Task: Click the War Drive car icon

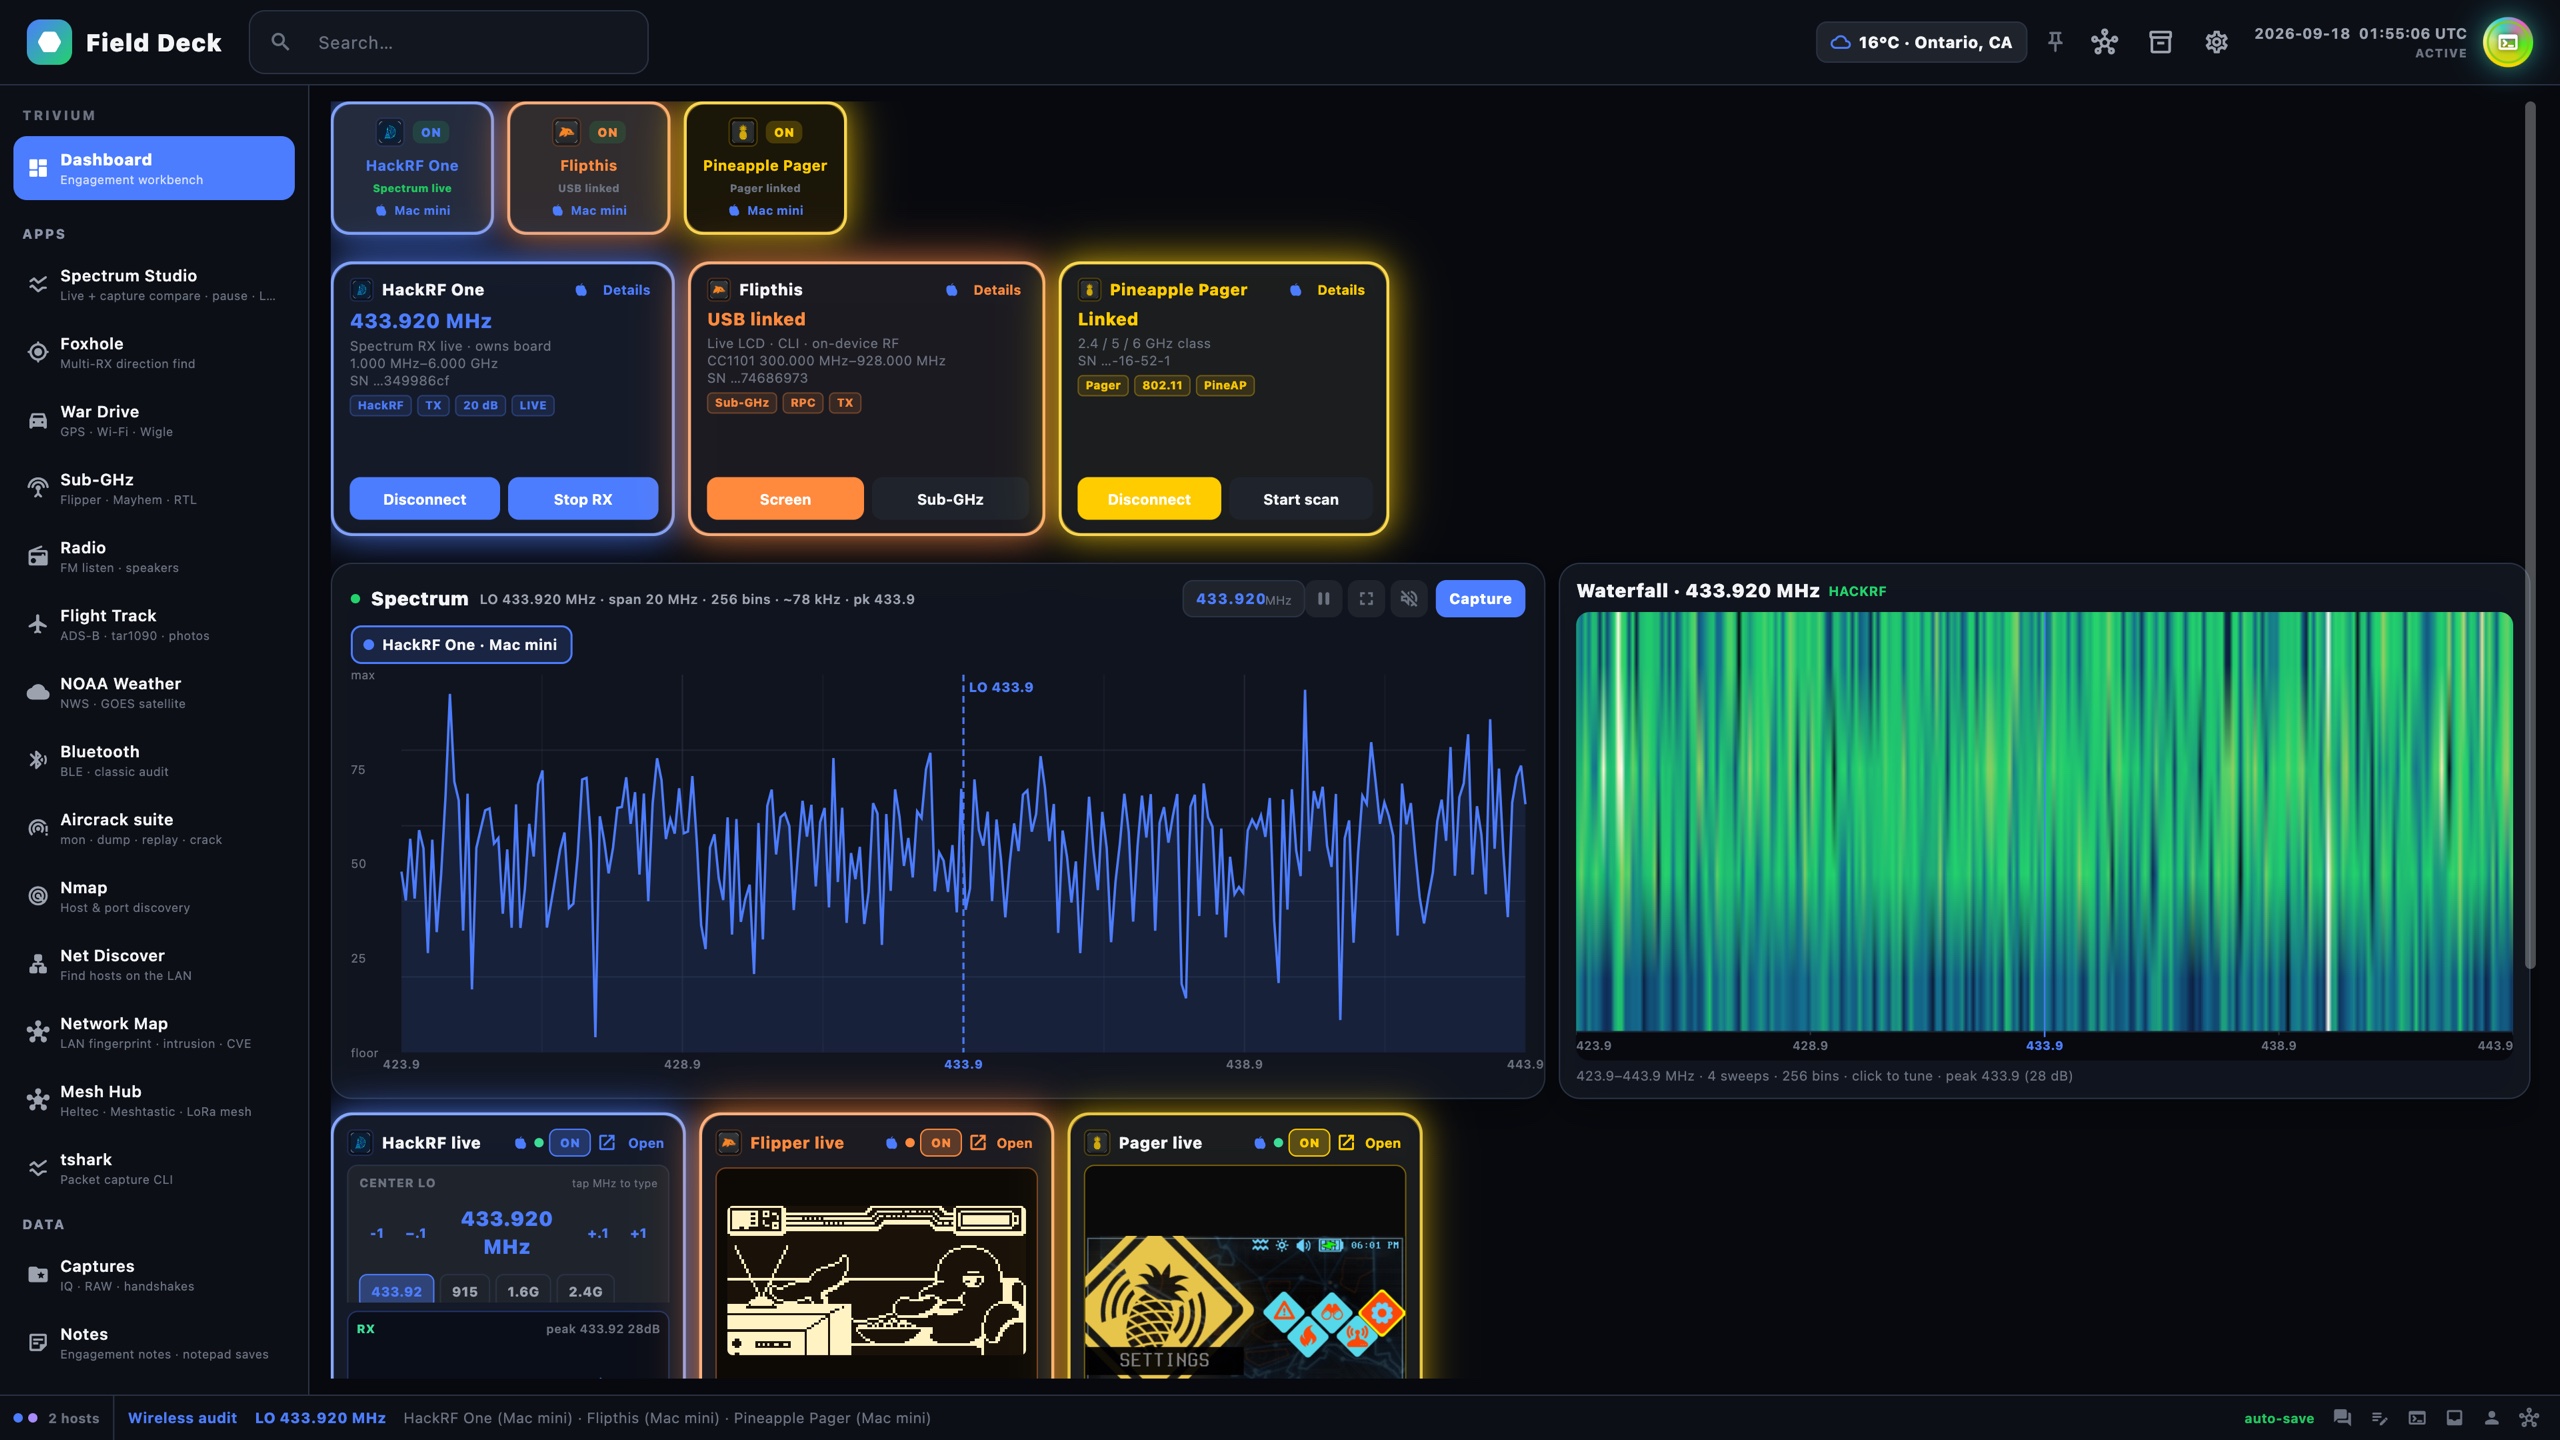Action: tap(38, 420)
